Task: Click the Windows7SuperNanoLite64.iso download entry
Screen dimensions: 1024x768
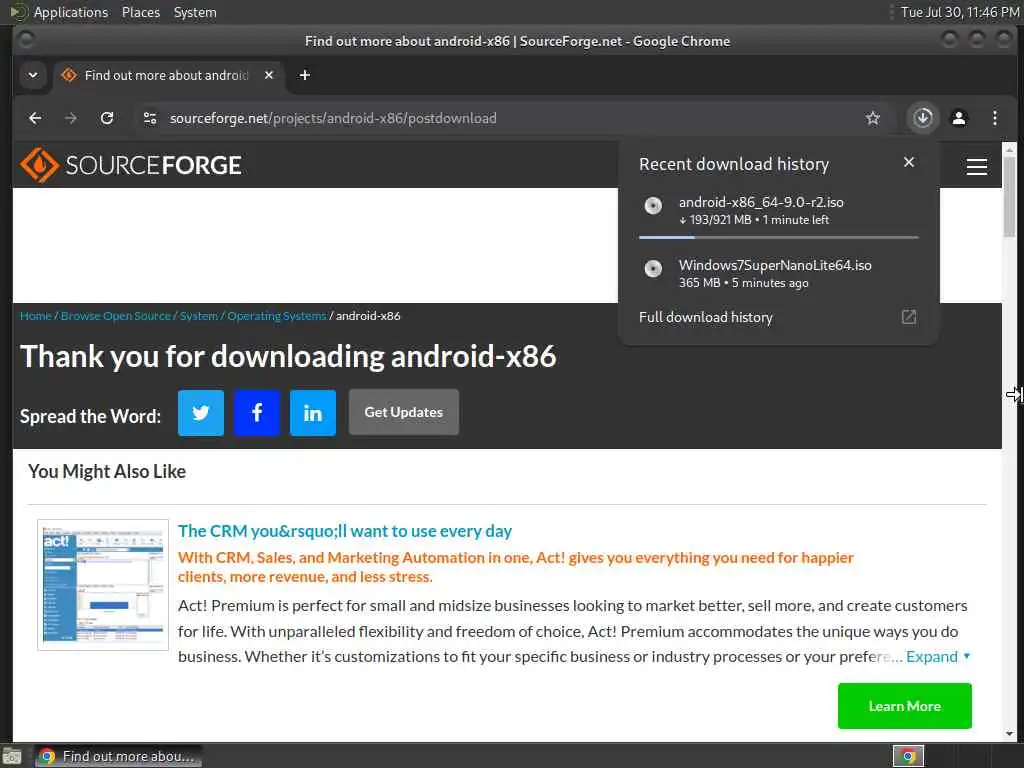Action: point(778,273)
